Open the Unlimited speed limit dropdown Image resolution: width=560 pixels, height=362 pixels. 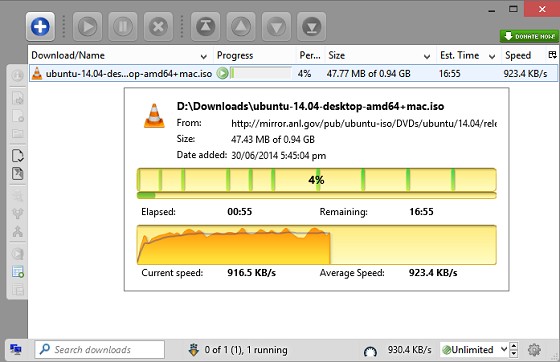[474, 350]
